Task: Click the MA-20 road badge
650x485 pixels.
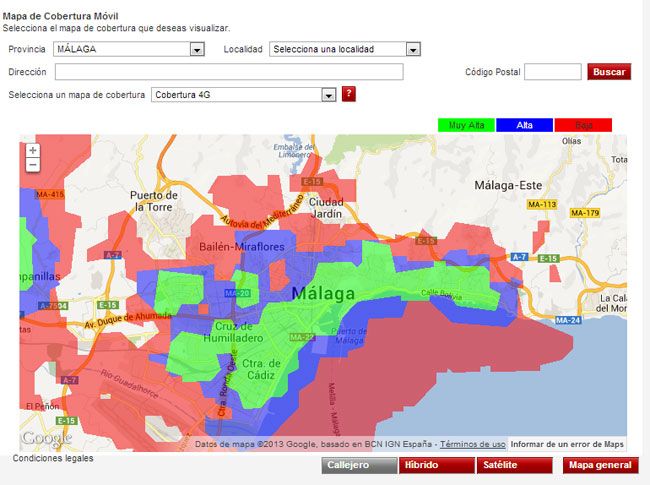Action: click(238, 293)
